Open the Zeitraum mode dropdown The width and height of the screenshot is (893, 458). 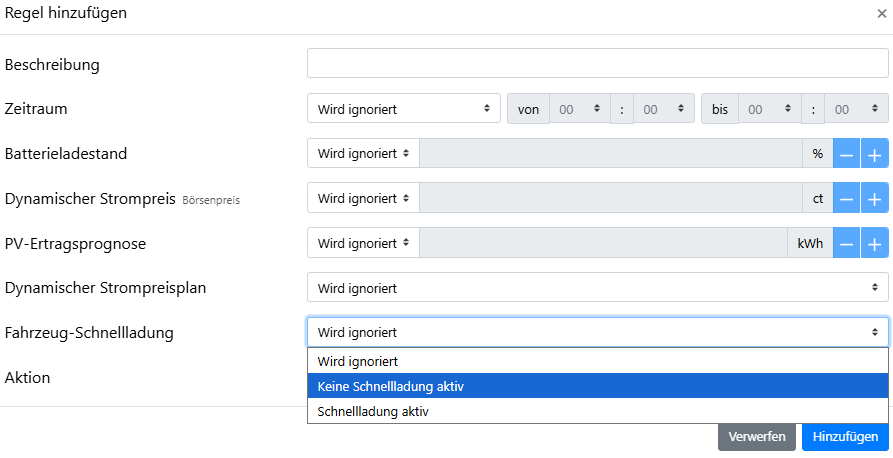point(403,109)
